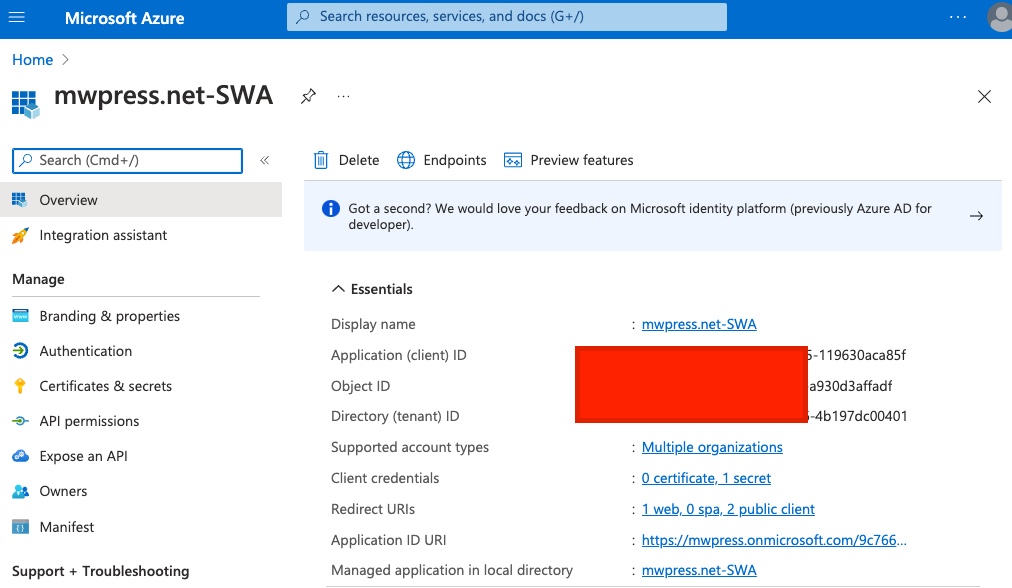Open Multiple organizations account types link

tap(712, 447)
